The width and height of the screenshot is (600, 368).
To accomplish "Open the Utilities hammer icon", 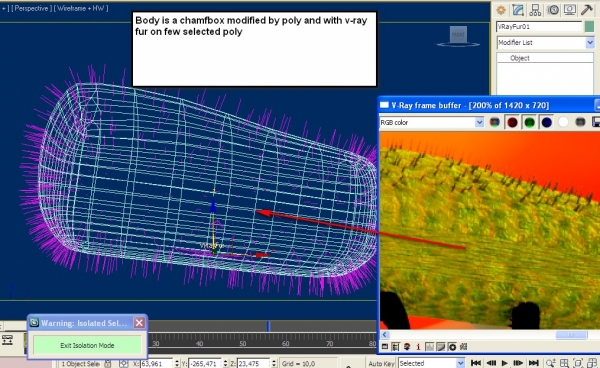I will [586, 10].
